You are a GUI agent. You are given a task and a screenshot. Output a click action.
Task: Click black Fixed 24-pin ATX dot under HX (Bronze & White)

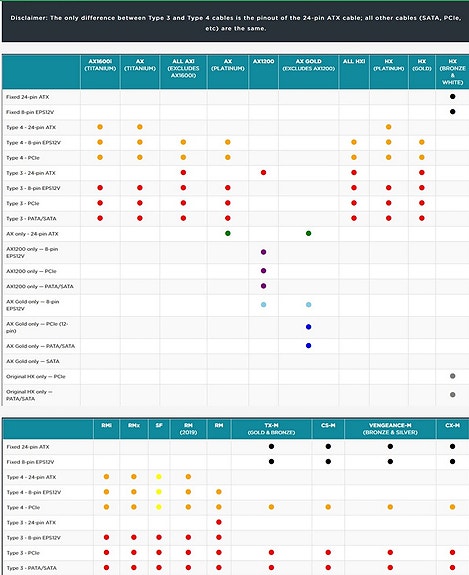coord(452,96)
